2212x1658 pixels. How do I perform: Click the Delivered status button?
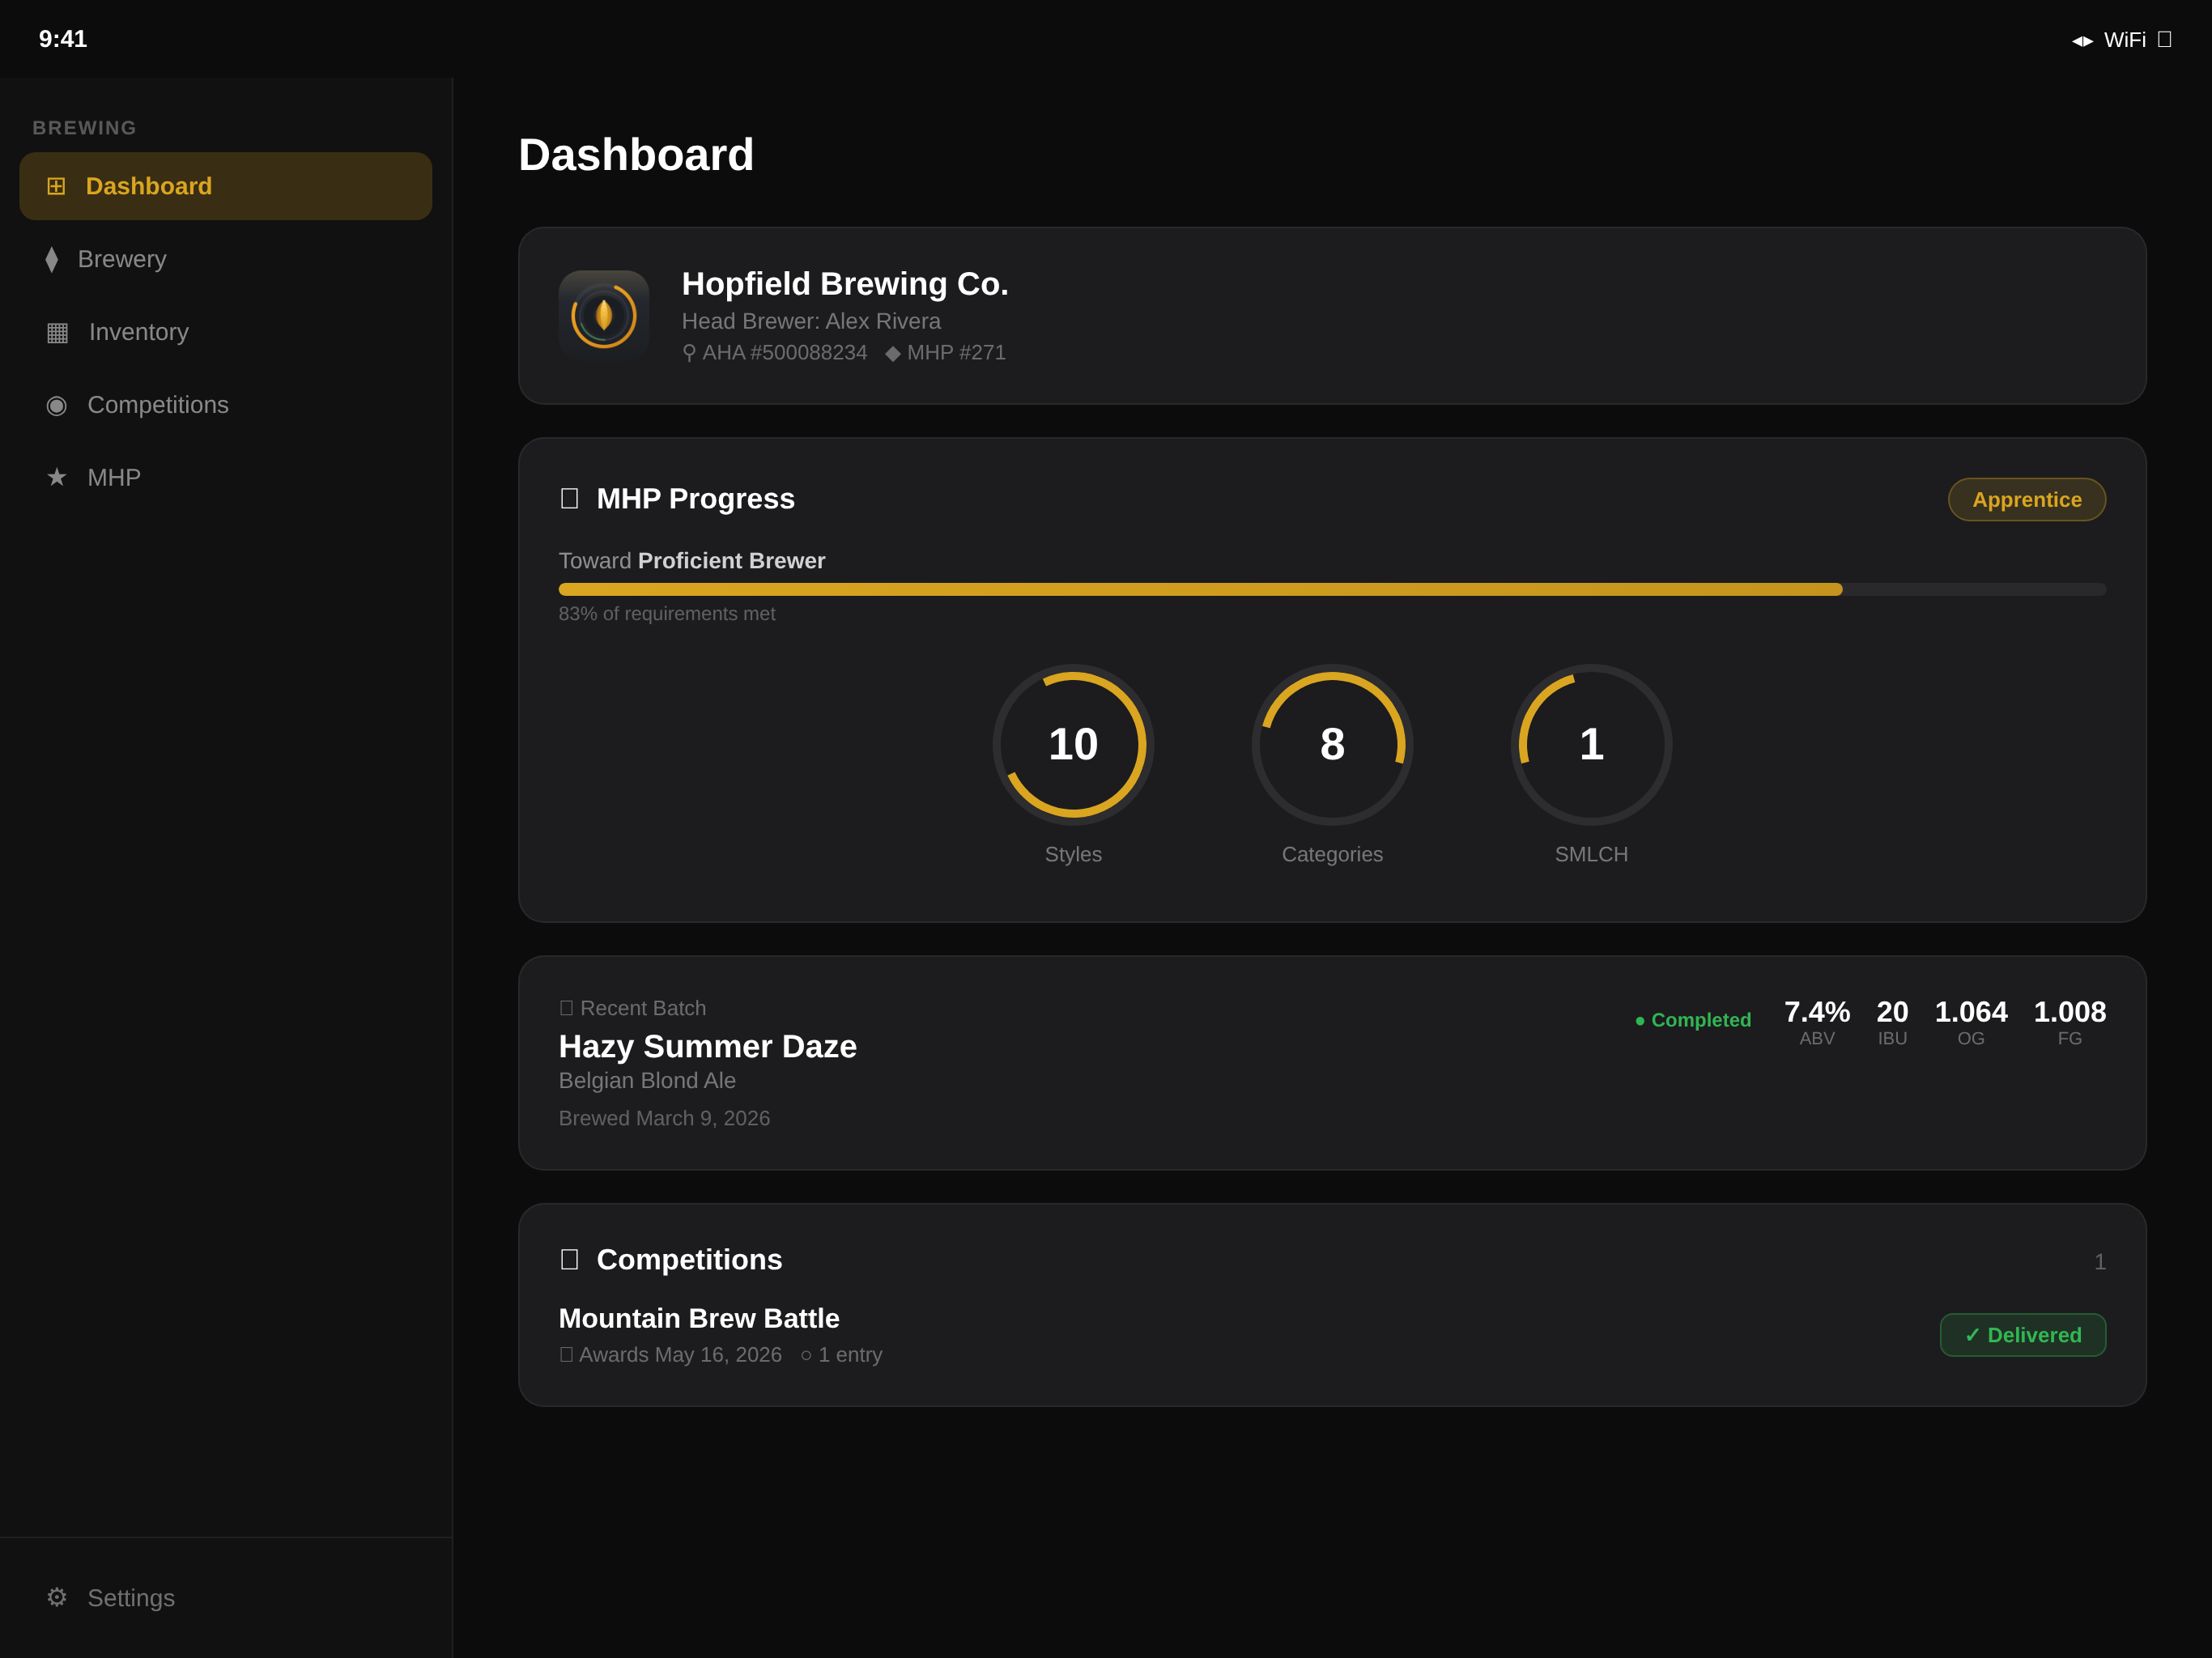pyautogui.click(x=2022, y=1334)
